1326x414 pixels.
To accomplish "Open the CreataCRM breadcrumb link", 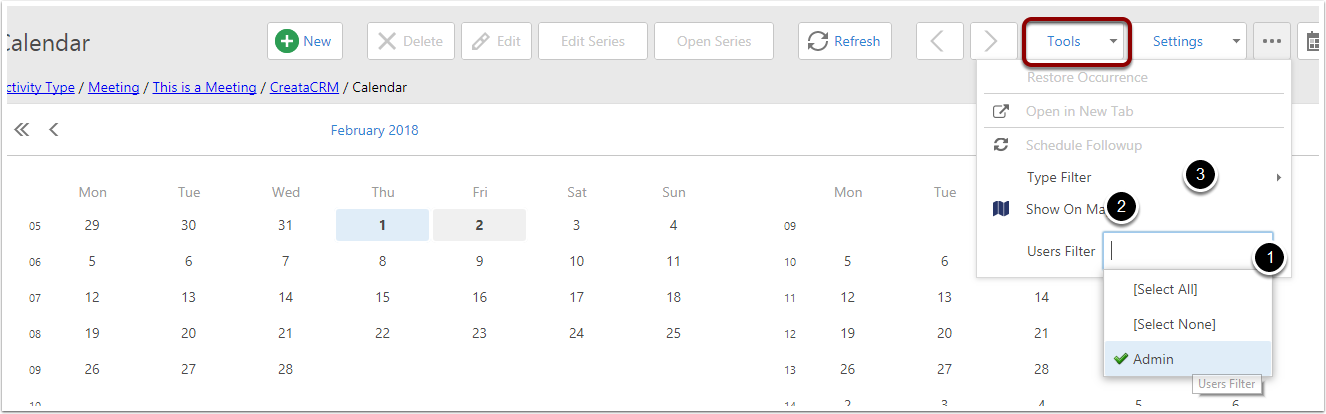I will tap(304, 87).
